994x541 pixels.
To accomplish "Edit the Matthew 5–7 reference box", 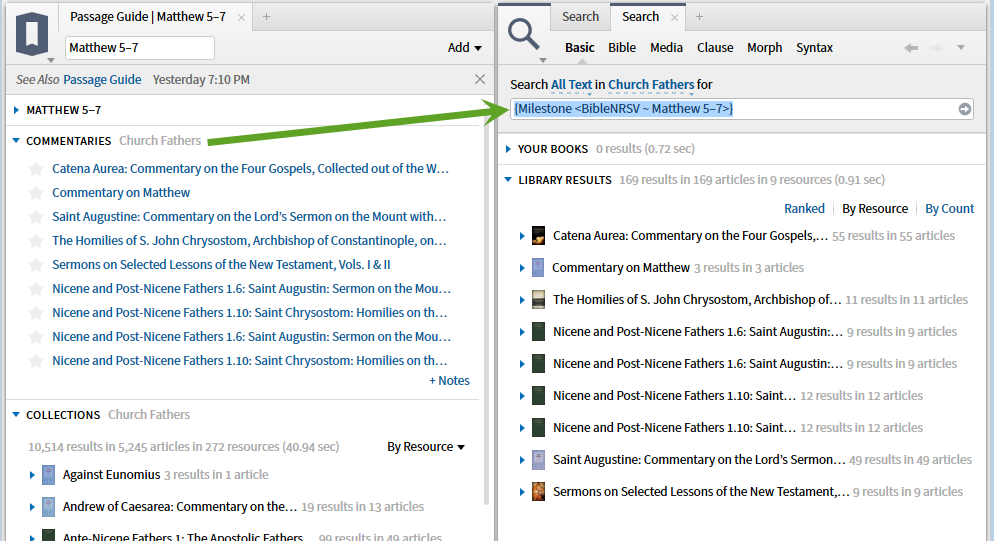I will [139, 48].
